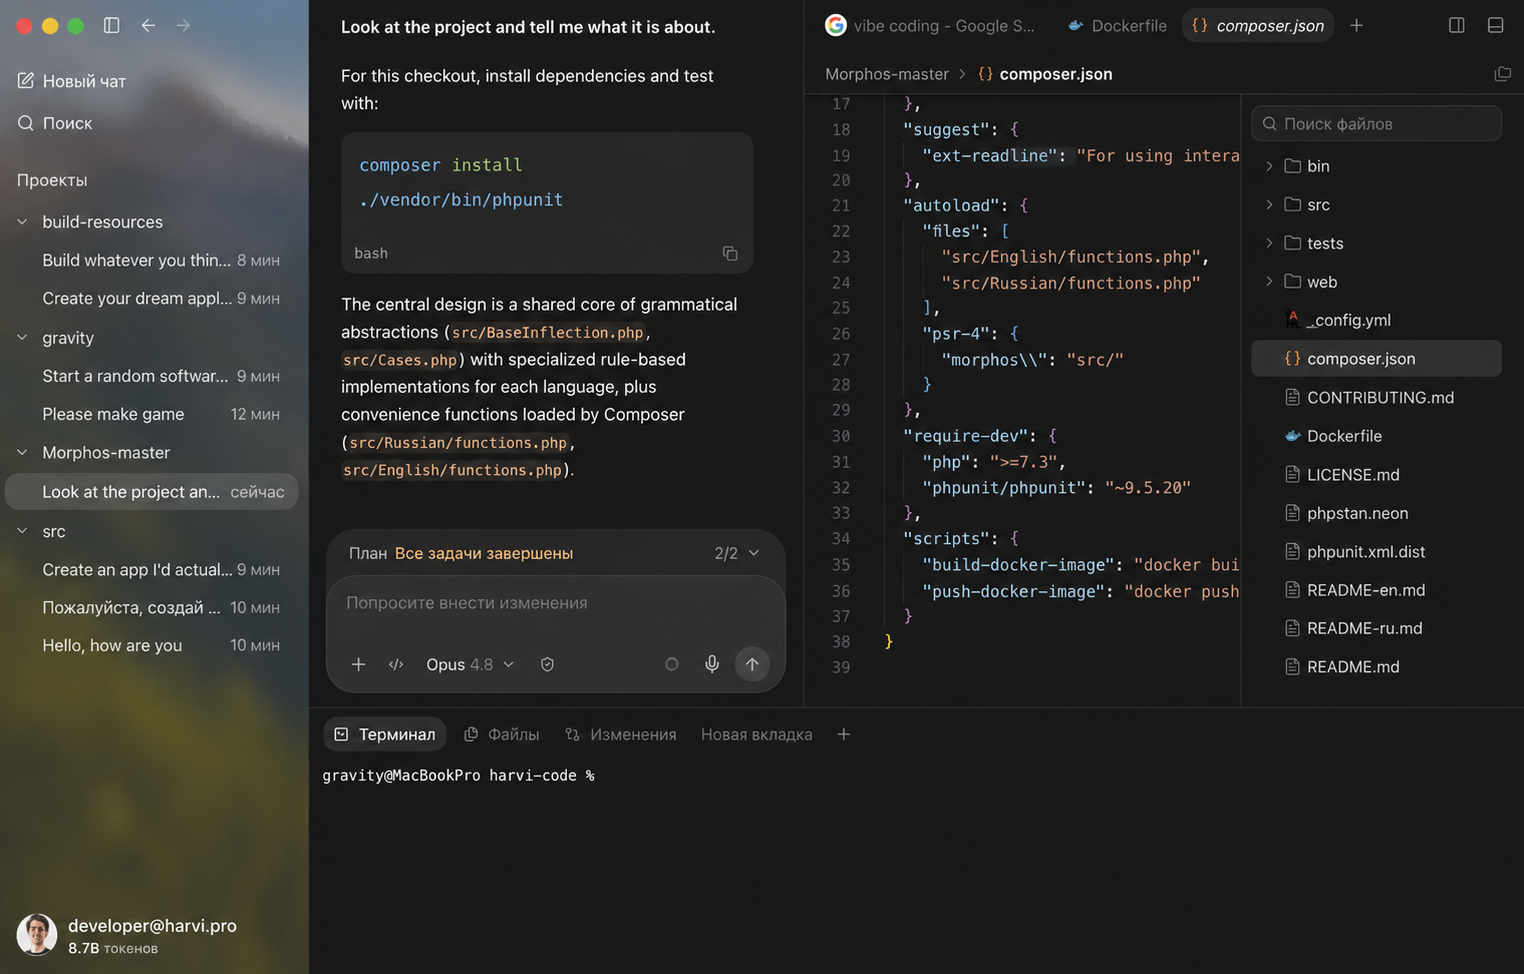1524x974 pixels.
Task: Open src/BaseInflection.php link in chat
Action: (547, 333)
